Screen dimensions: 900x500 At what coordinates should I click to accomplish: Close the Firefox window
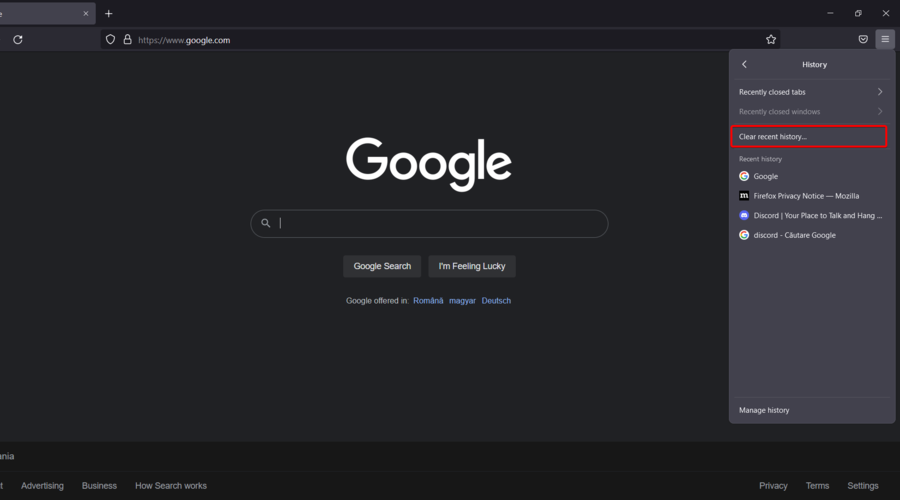pos(886,13)
